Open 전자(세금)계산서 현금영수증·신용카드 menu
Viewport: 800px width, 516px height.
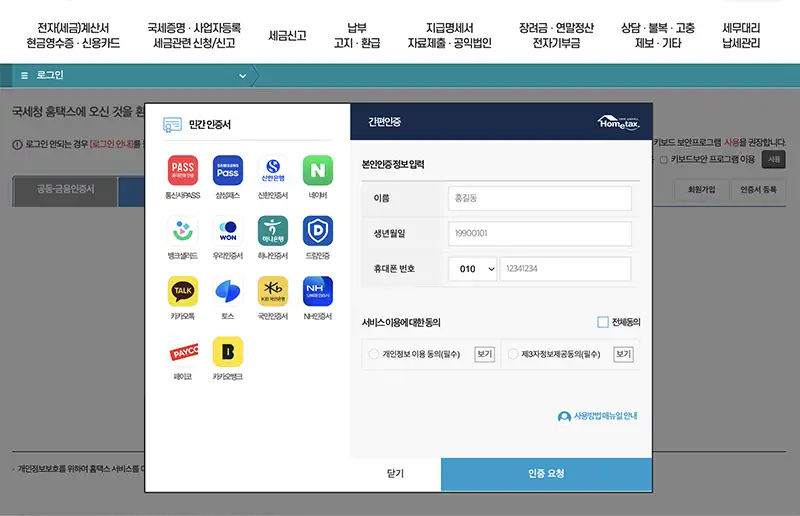(73, 35)
